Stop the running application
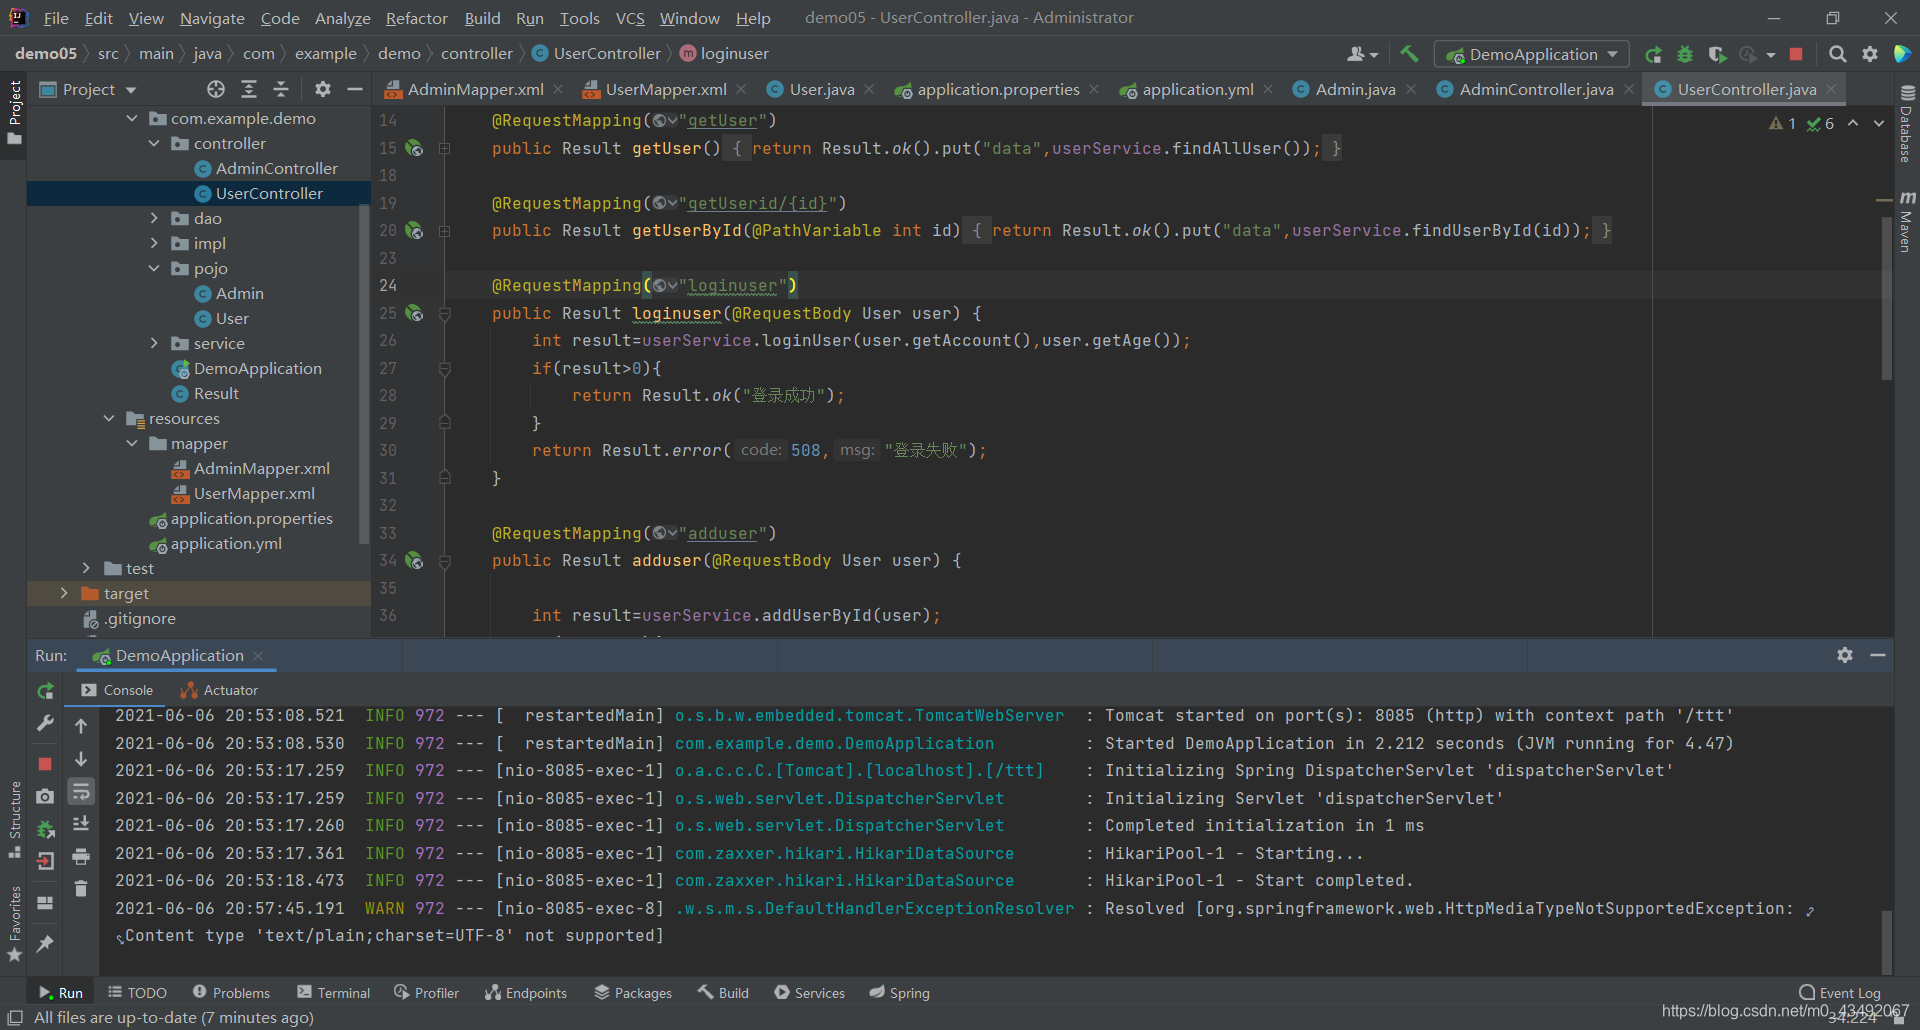 pos(1795,54)
